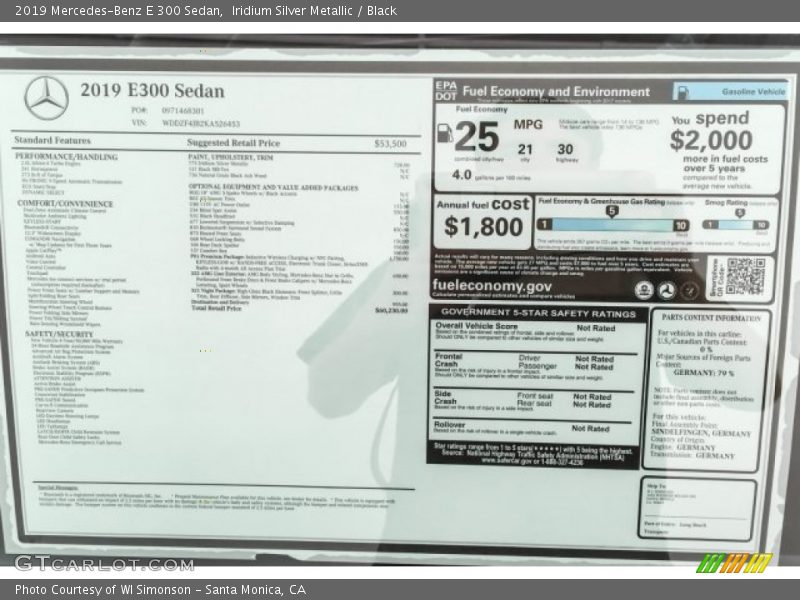Click the Frontal Crash Passenger "Not Rated" value
This screenshot has height=600, width=800.
(594, 367)
